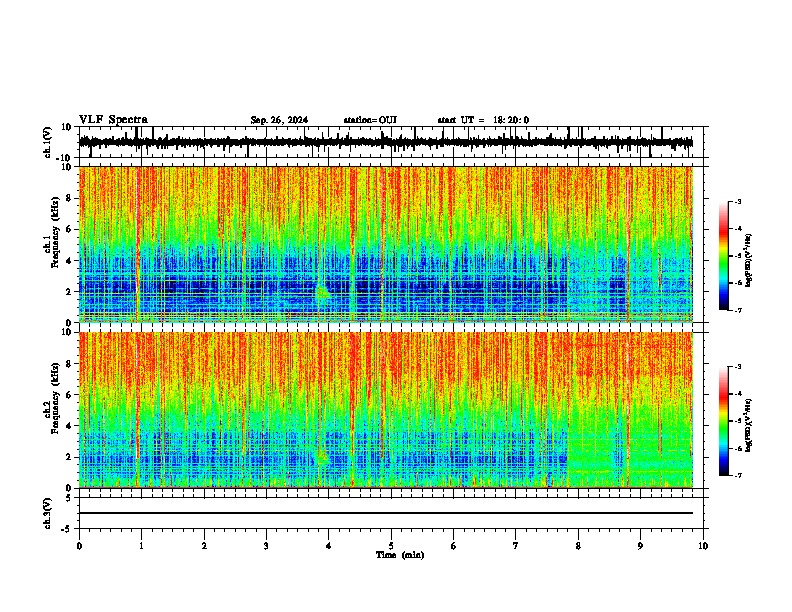Viewport: 792px width, 612px height.
Task: Click the '6' kHz tick label of ch.1 spectrogram
Action: pos(70,230)
